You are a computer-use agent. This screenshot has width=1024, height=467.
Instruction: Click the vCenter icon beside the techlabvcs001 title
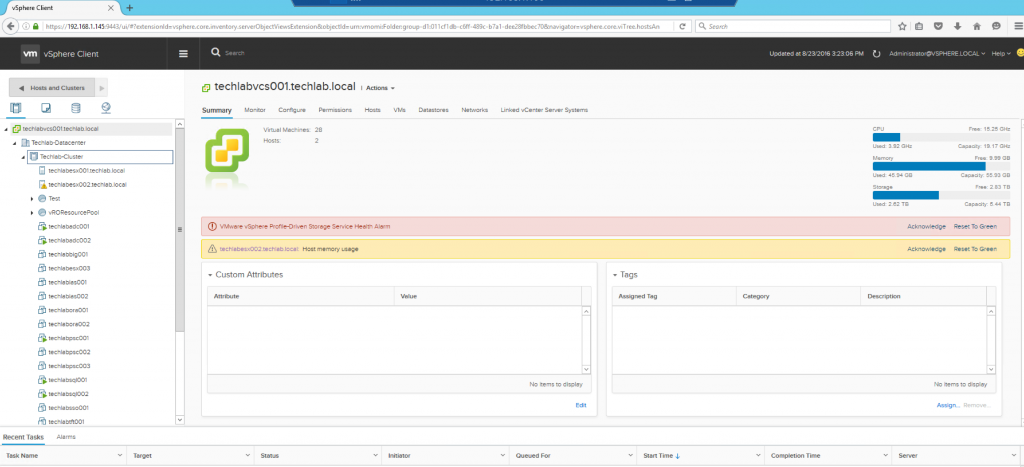tap(206, 88)
